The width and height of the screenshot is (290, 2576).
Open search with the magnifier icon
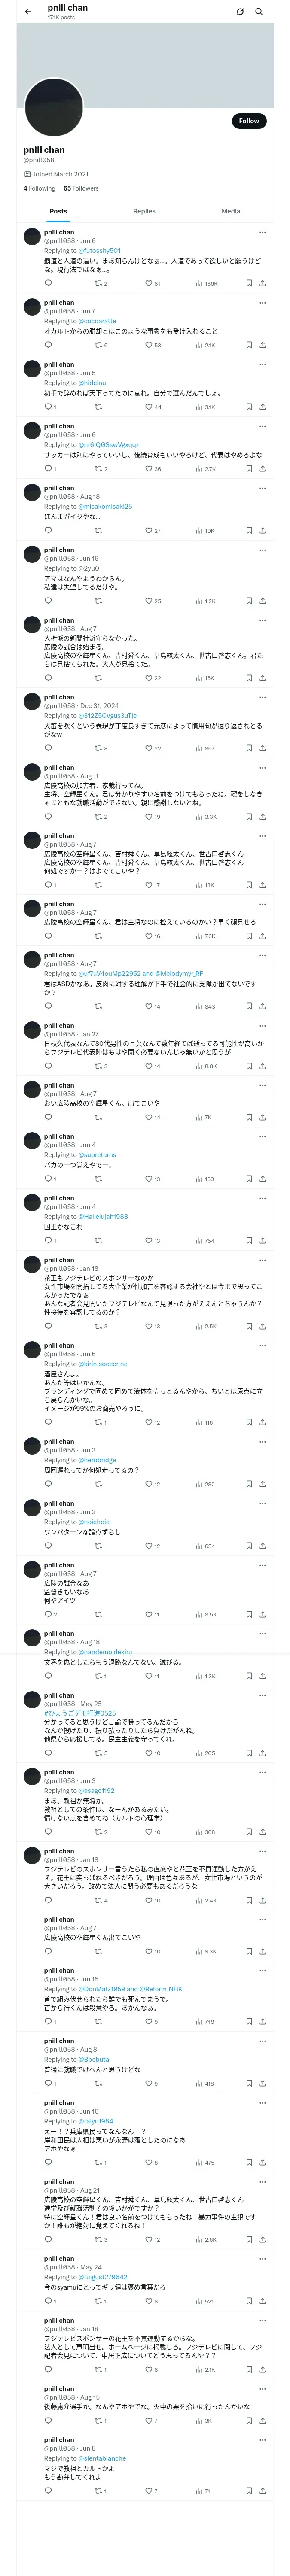[259, 12]
